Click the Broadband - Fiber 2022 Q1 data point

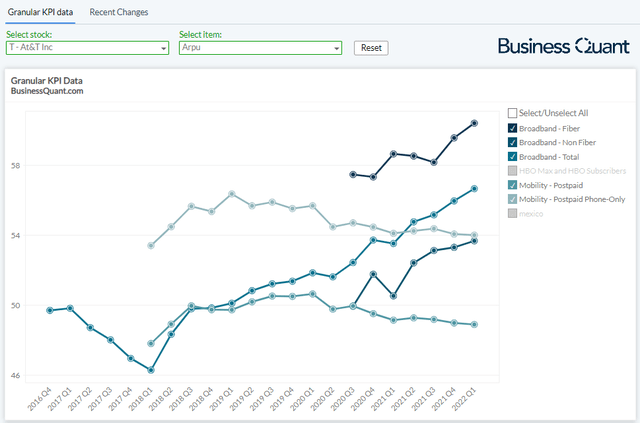474,123
